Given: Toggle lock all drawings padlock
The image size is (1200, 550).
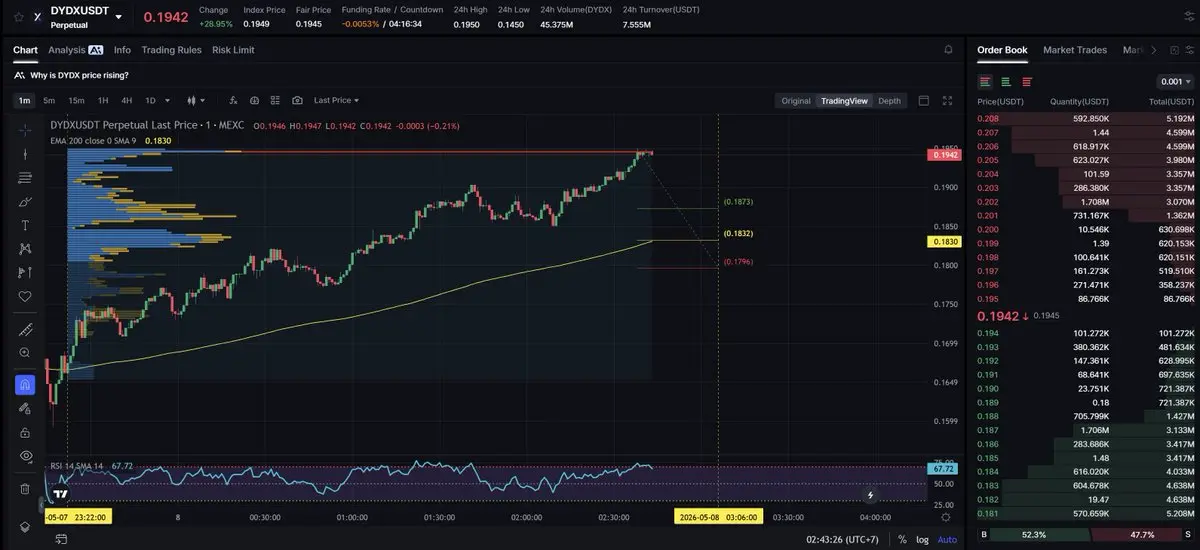Looking at the screenshot, I should (25, 432).
